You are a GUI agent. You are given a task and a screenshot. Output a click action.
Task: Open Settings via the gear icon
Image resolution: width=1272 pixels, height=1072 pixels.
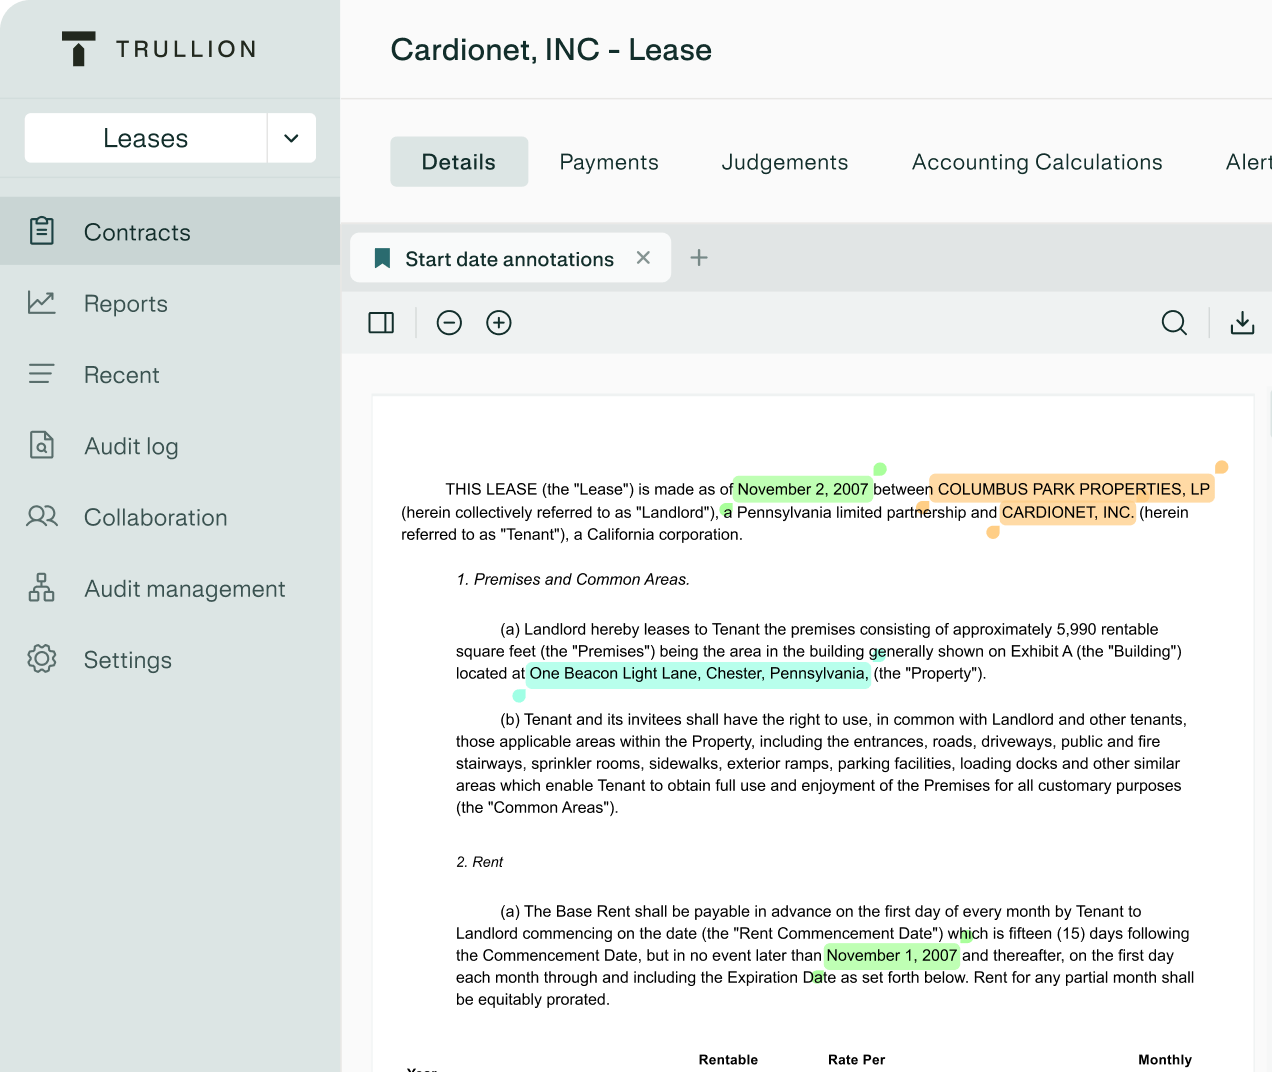coord(42,659)
